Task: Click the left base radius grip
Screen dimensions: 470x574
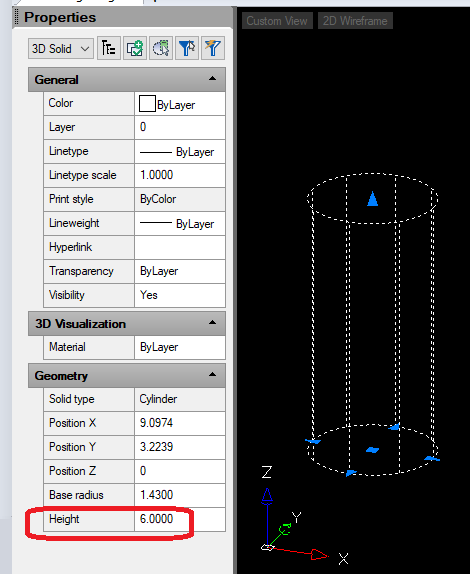Action: coord(313,441)
